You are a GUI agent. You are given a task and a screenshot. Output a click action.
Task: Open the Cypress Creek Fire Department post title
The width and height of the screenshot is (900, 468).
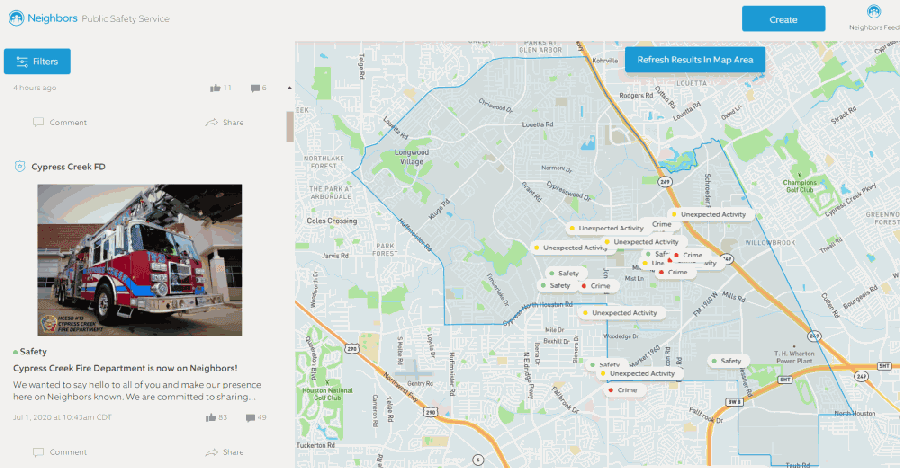125,368
